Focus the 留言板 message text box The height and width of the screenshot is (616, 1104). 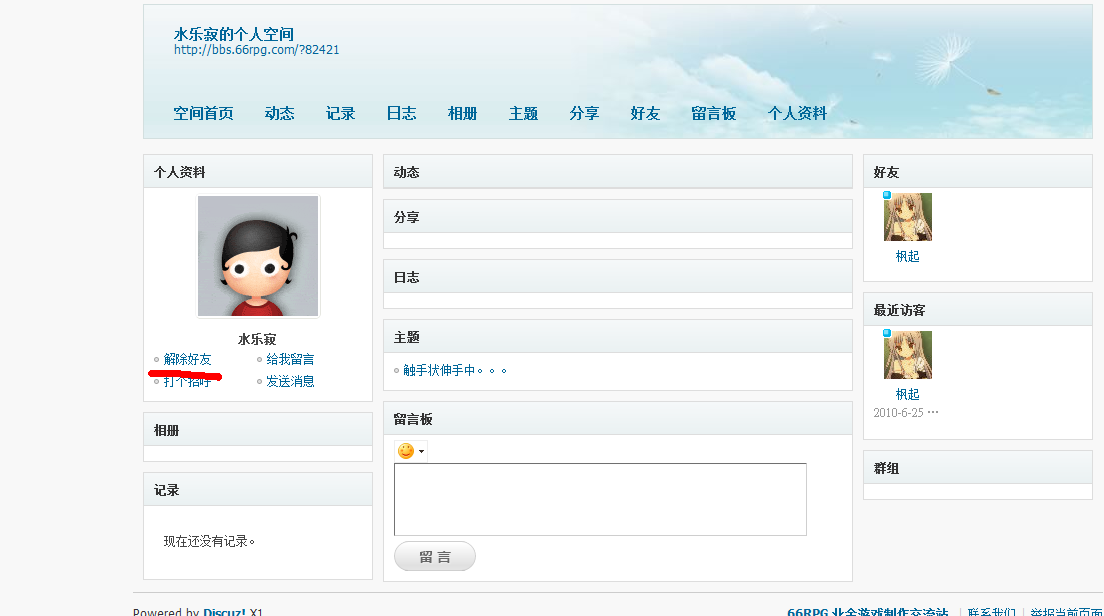coord(600,499)
